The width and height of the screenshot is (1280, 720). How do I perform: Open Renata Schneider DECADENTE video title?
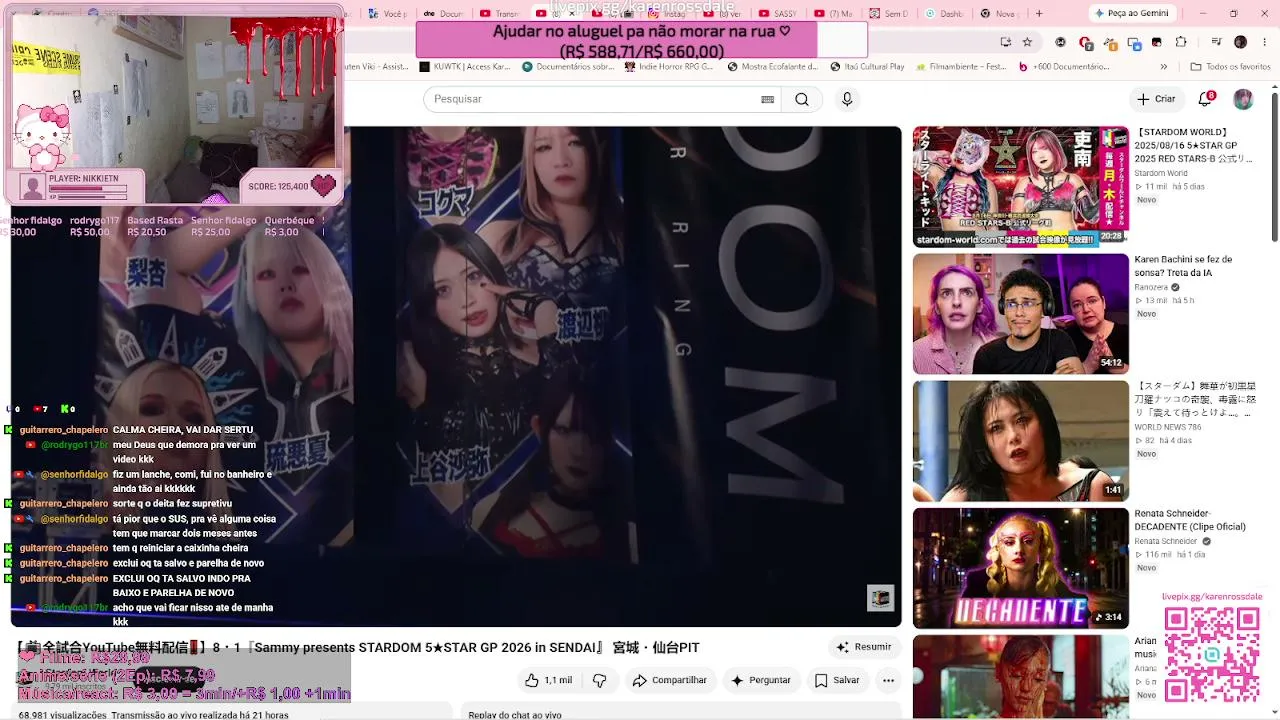1190,520
